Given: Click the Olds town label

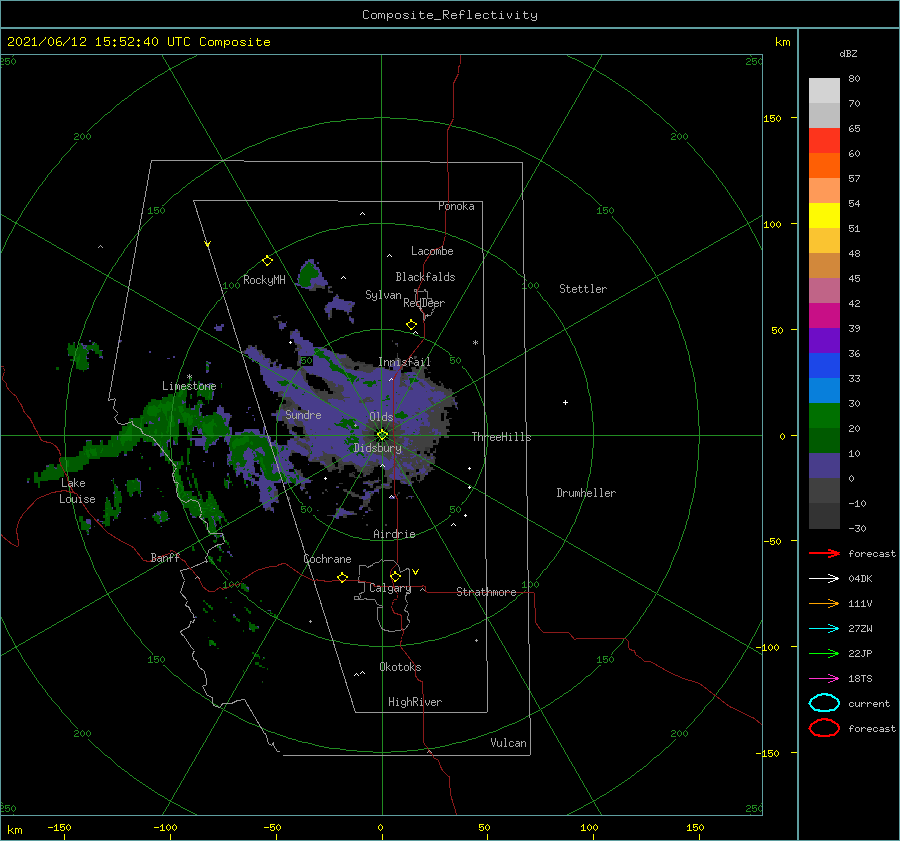Looking at the screenshot, I should (x=381, y=417).
